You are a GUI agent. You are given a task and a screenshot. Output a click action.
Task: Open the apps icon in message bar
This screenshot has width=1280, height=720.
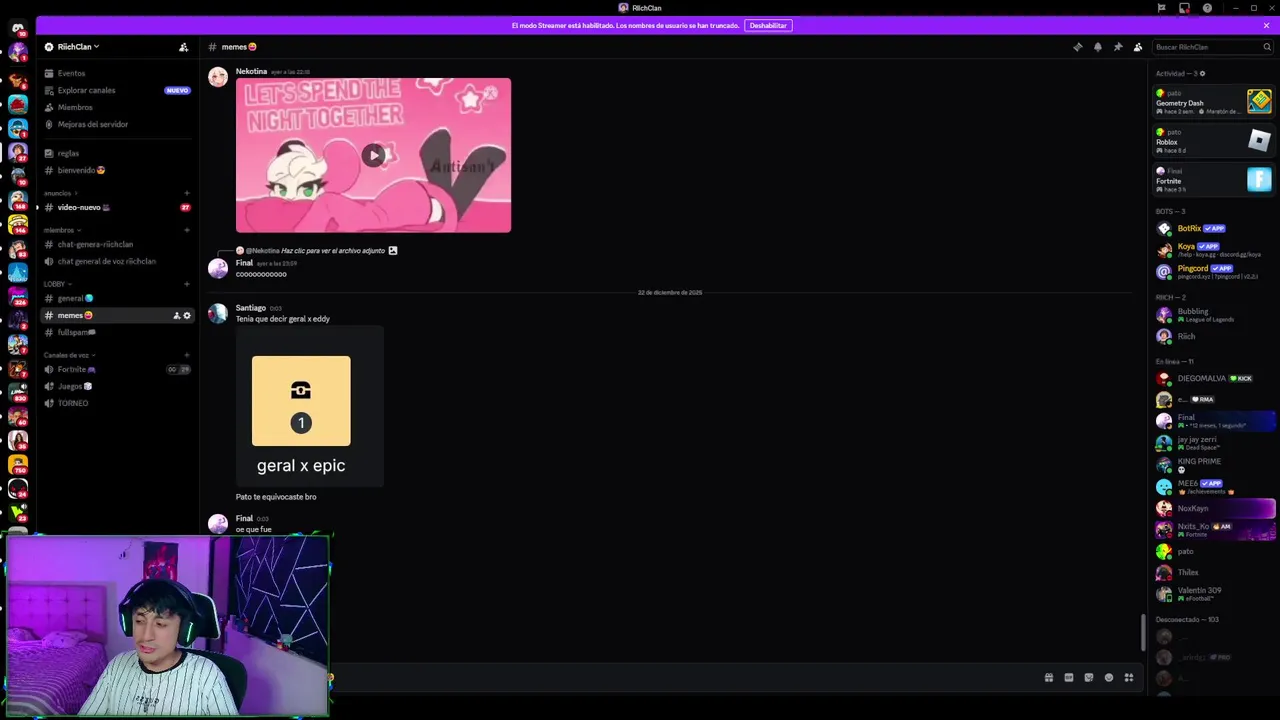click(x=1128, y=678)
